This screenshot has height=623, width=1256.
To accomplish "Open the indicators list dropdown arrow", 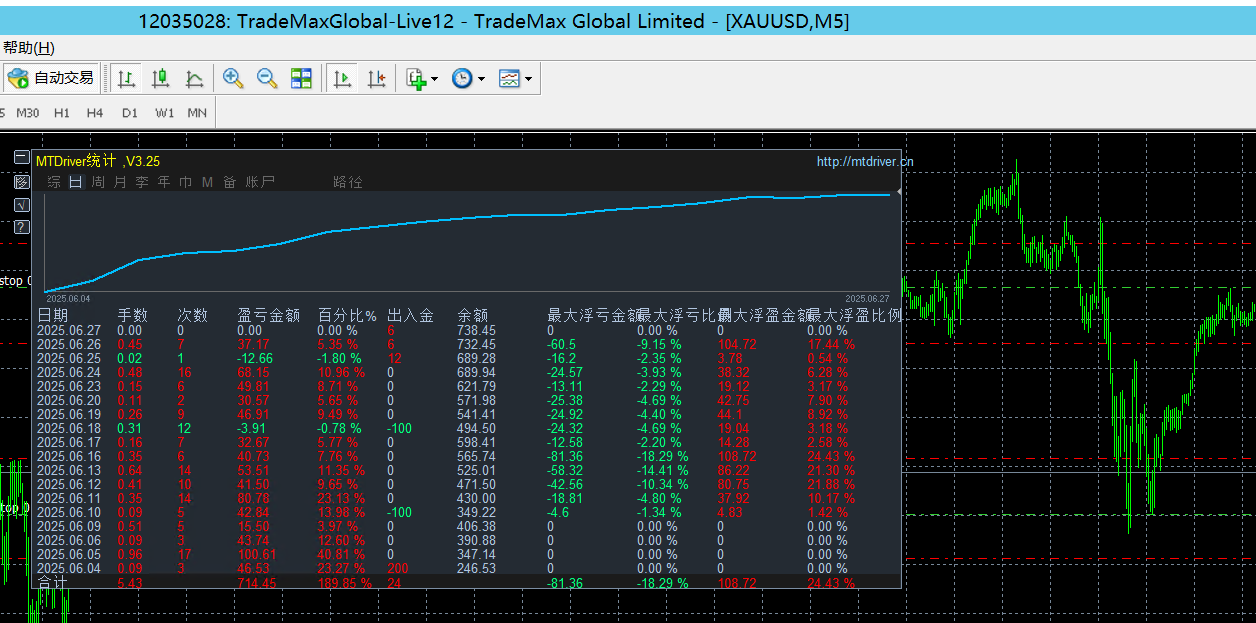I will [434, 79].
